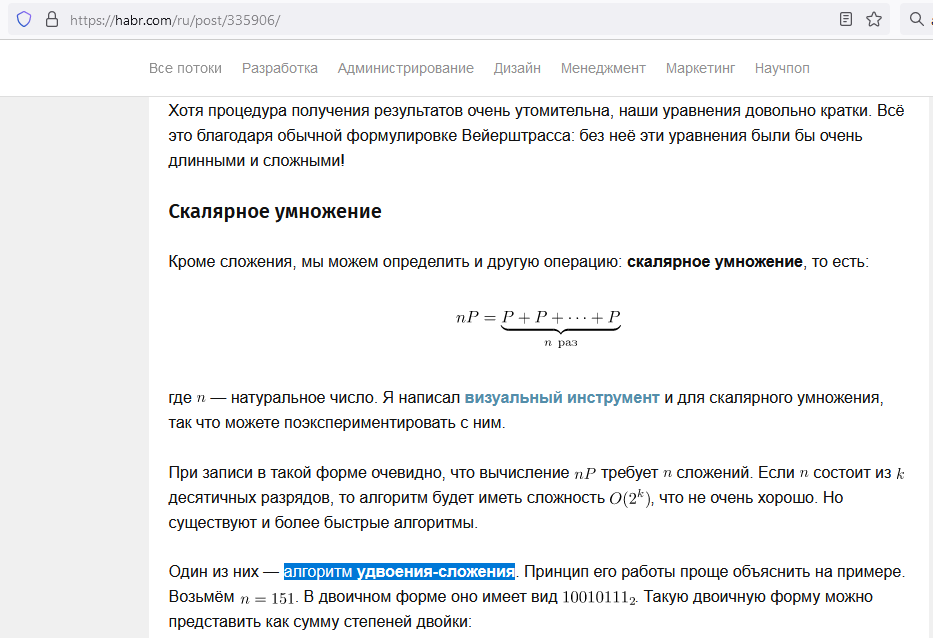Open the Научпоп section
Screen dimensions: 933x638
[782, 68]
